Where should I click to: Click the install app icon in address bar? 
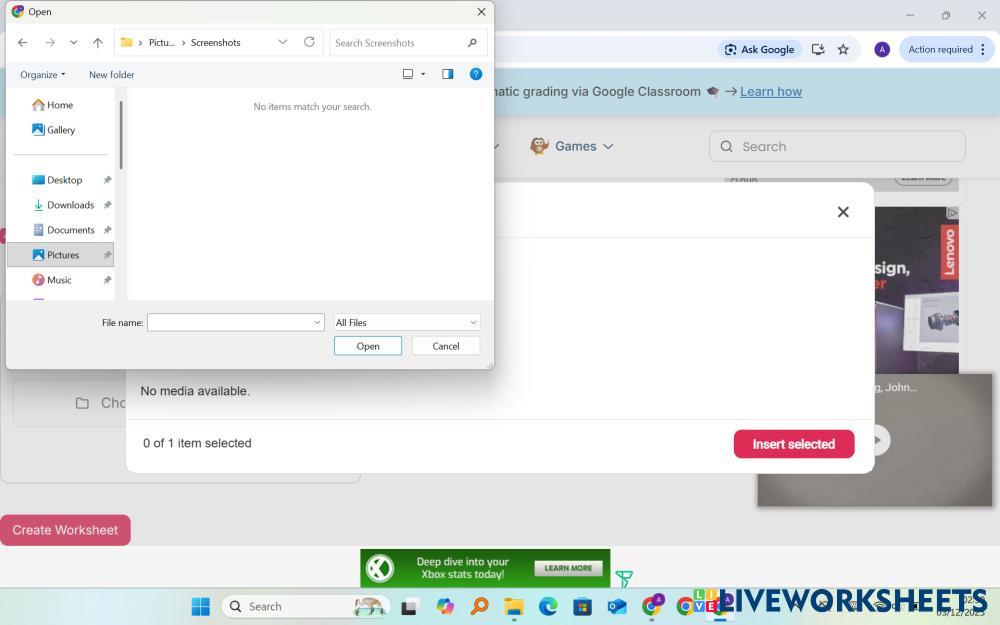(818, 49)
